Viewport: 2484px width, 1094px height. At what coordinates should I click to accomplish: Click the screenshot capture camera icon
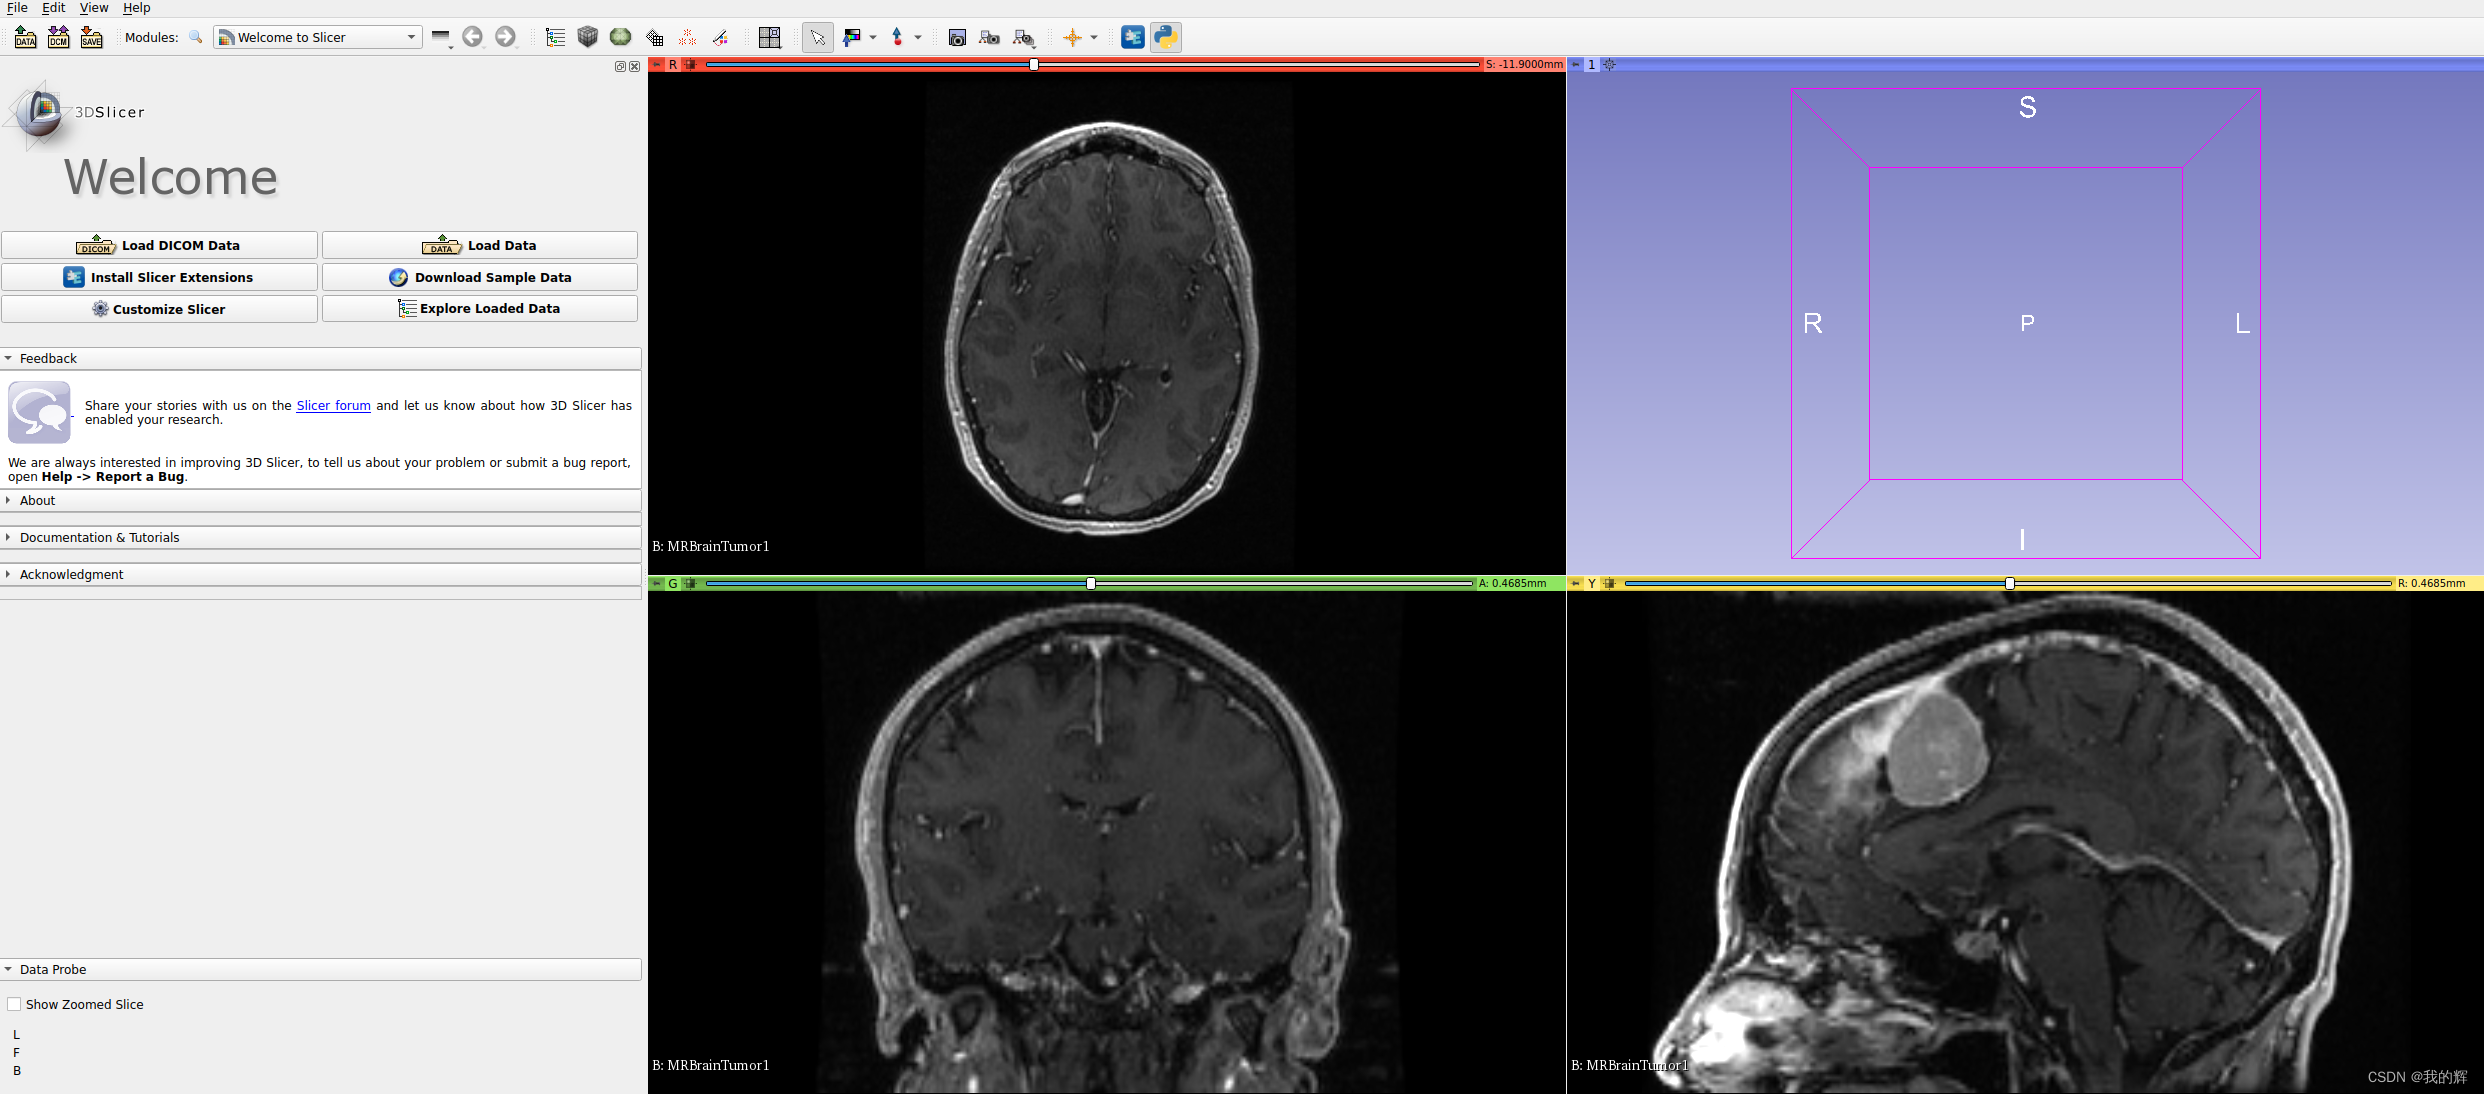pyautogui.click(x=957, y=38)
